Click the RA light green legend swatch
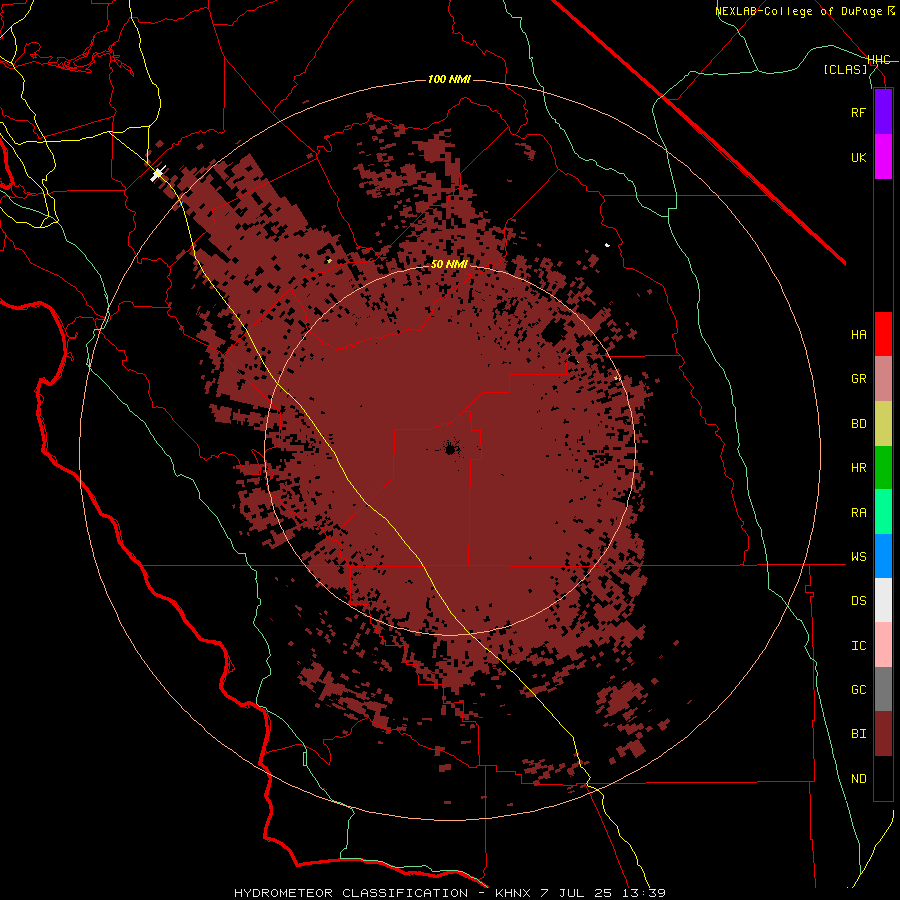Image resolution: width=900 pixels, height=900 pixels. pyautogui.click(x=883, y=512)
